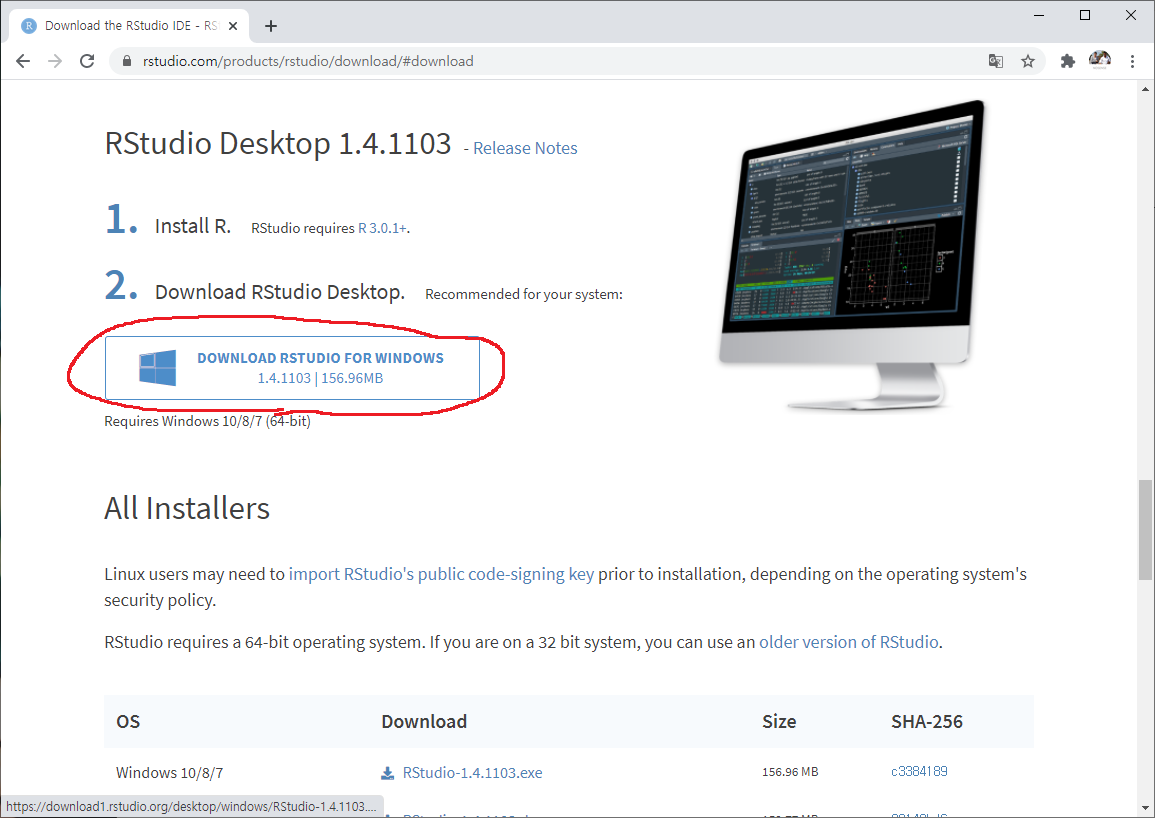The image size is (1155, 818).
Task: Click the All Installers heading
Action: pos(187,508)
